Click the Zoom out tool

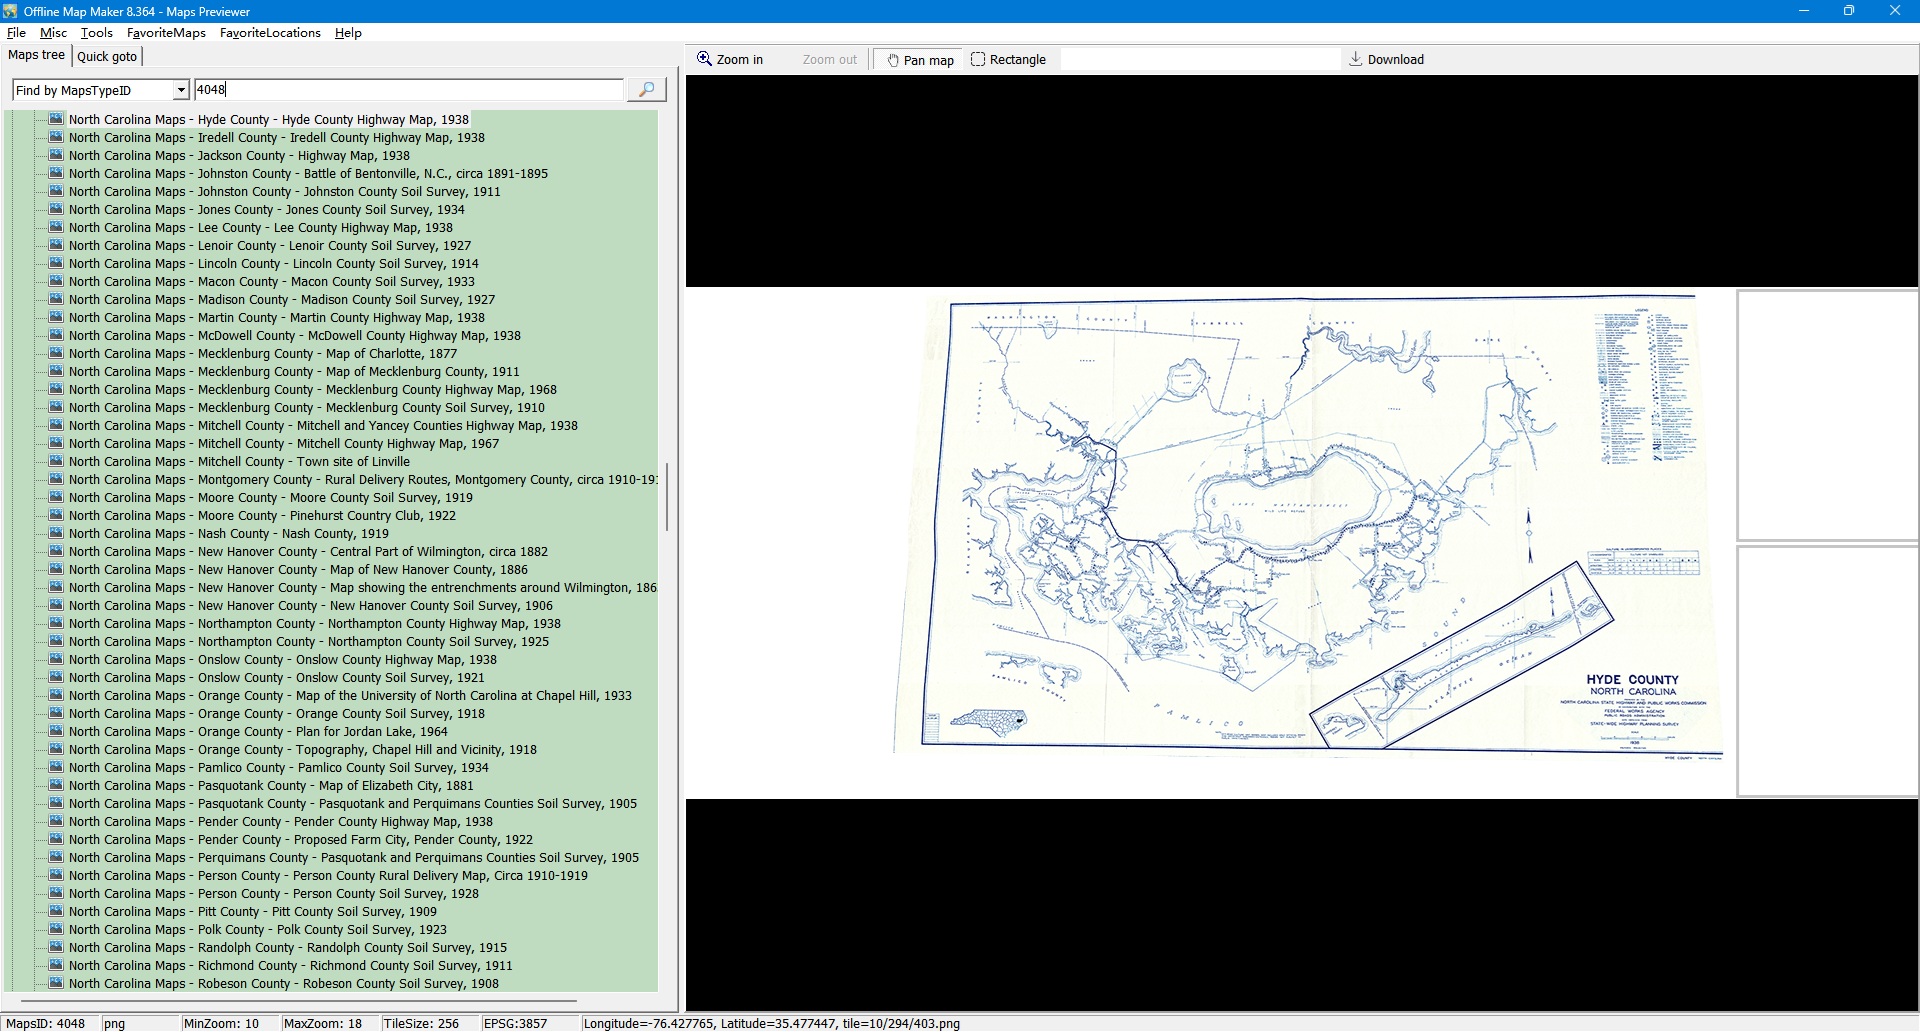(829, 60)
